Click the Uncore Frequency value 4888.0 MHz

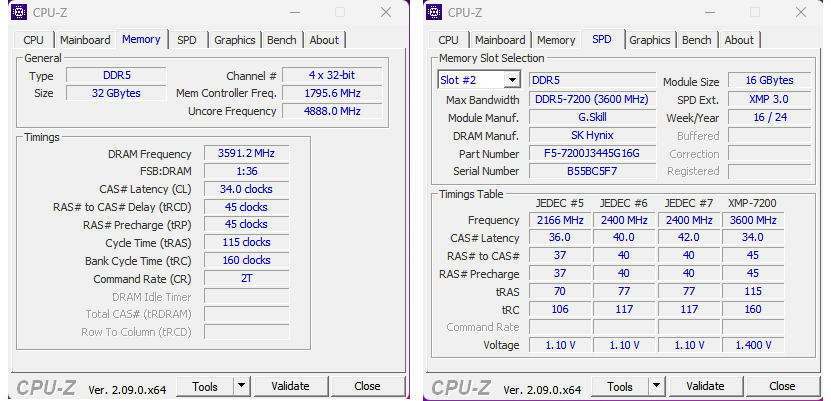[332, 111]
